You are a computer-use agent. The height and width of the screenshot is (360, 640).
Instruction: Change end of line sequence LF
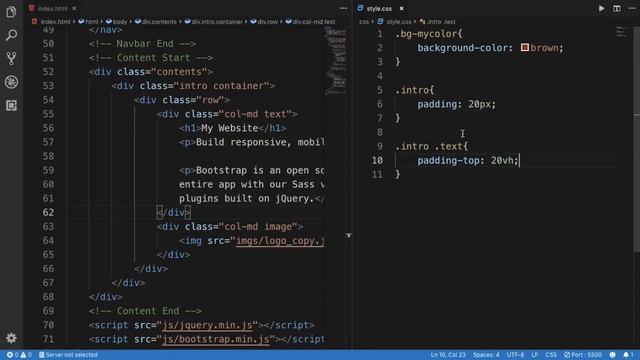534,355
